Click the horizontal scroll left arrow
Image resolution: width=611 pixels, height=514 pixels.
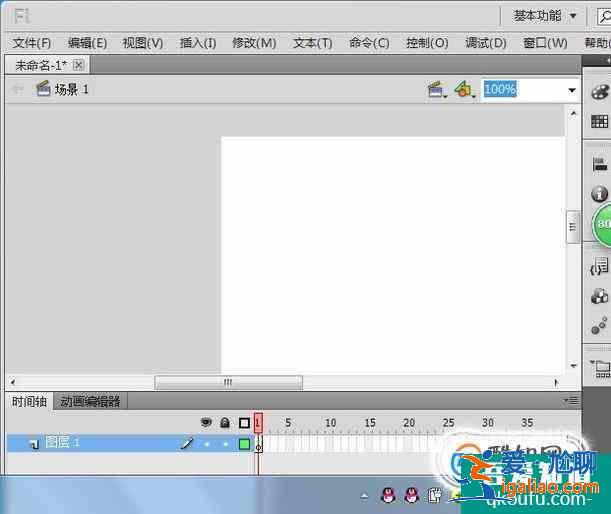coord(13,382)
